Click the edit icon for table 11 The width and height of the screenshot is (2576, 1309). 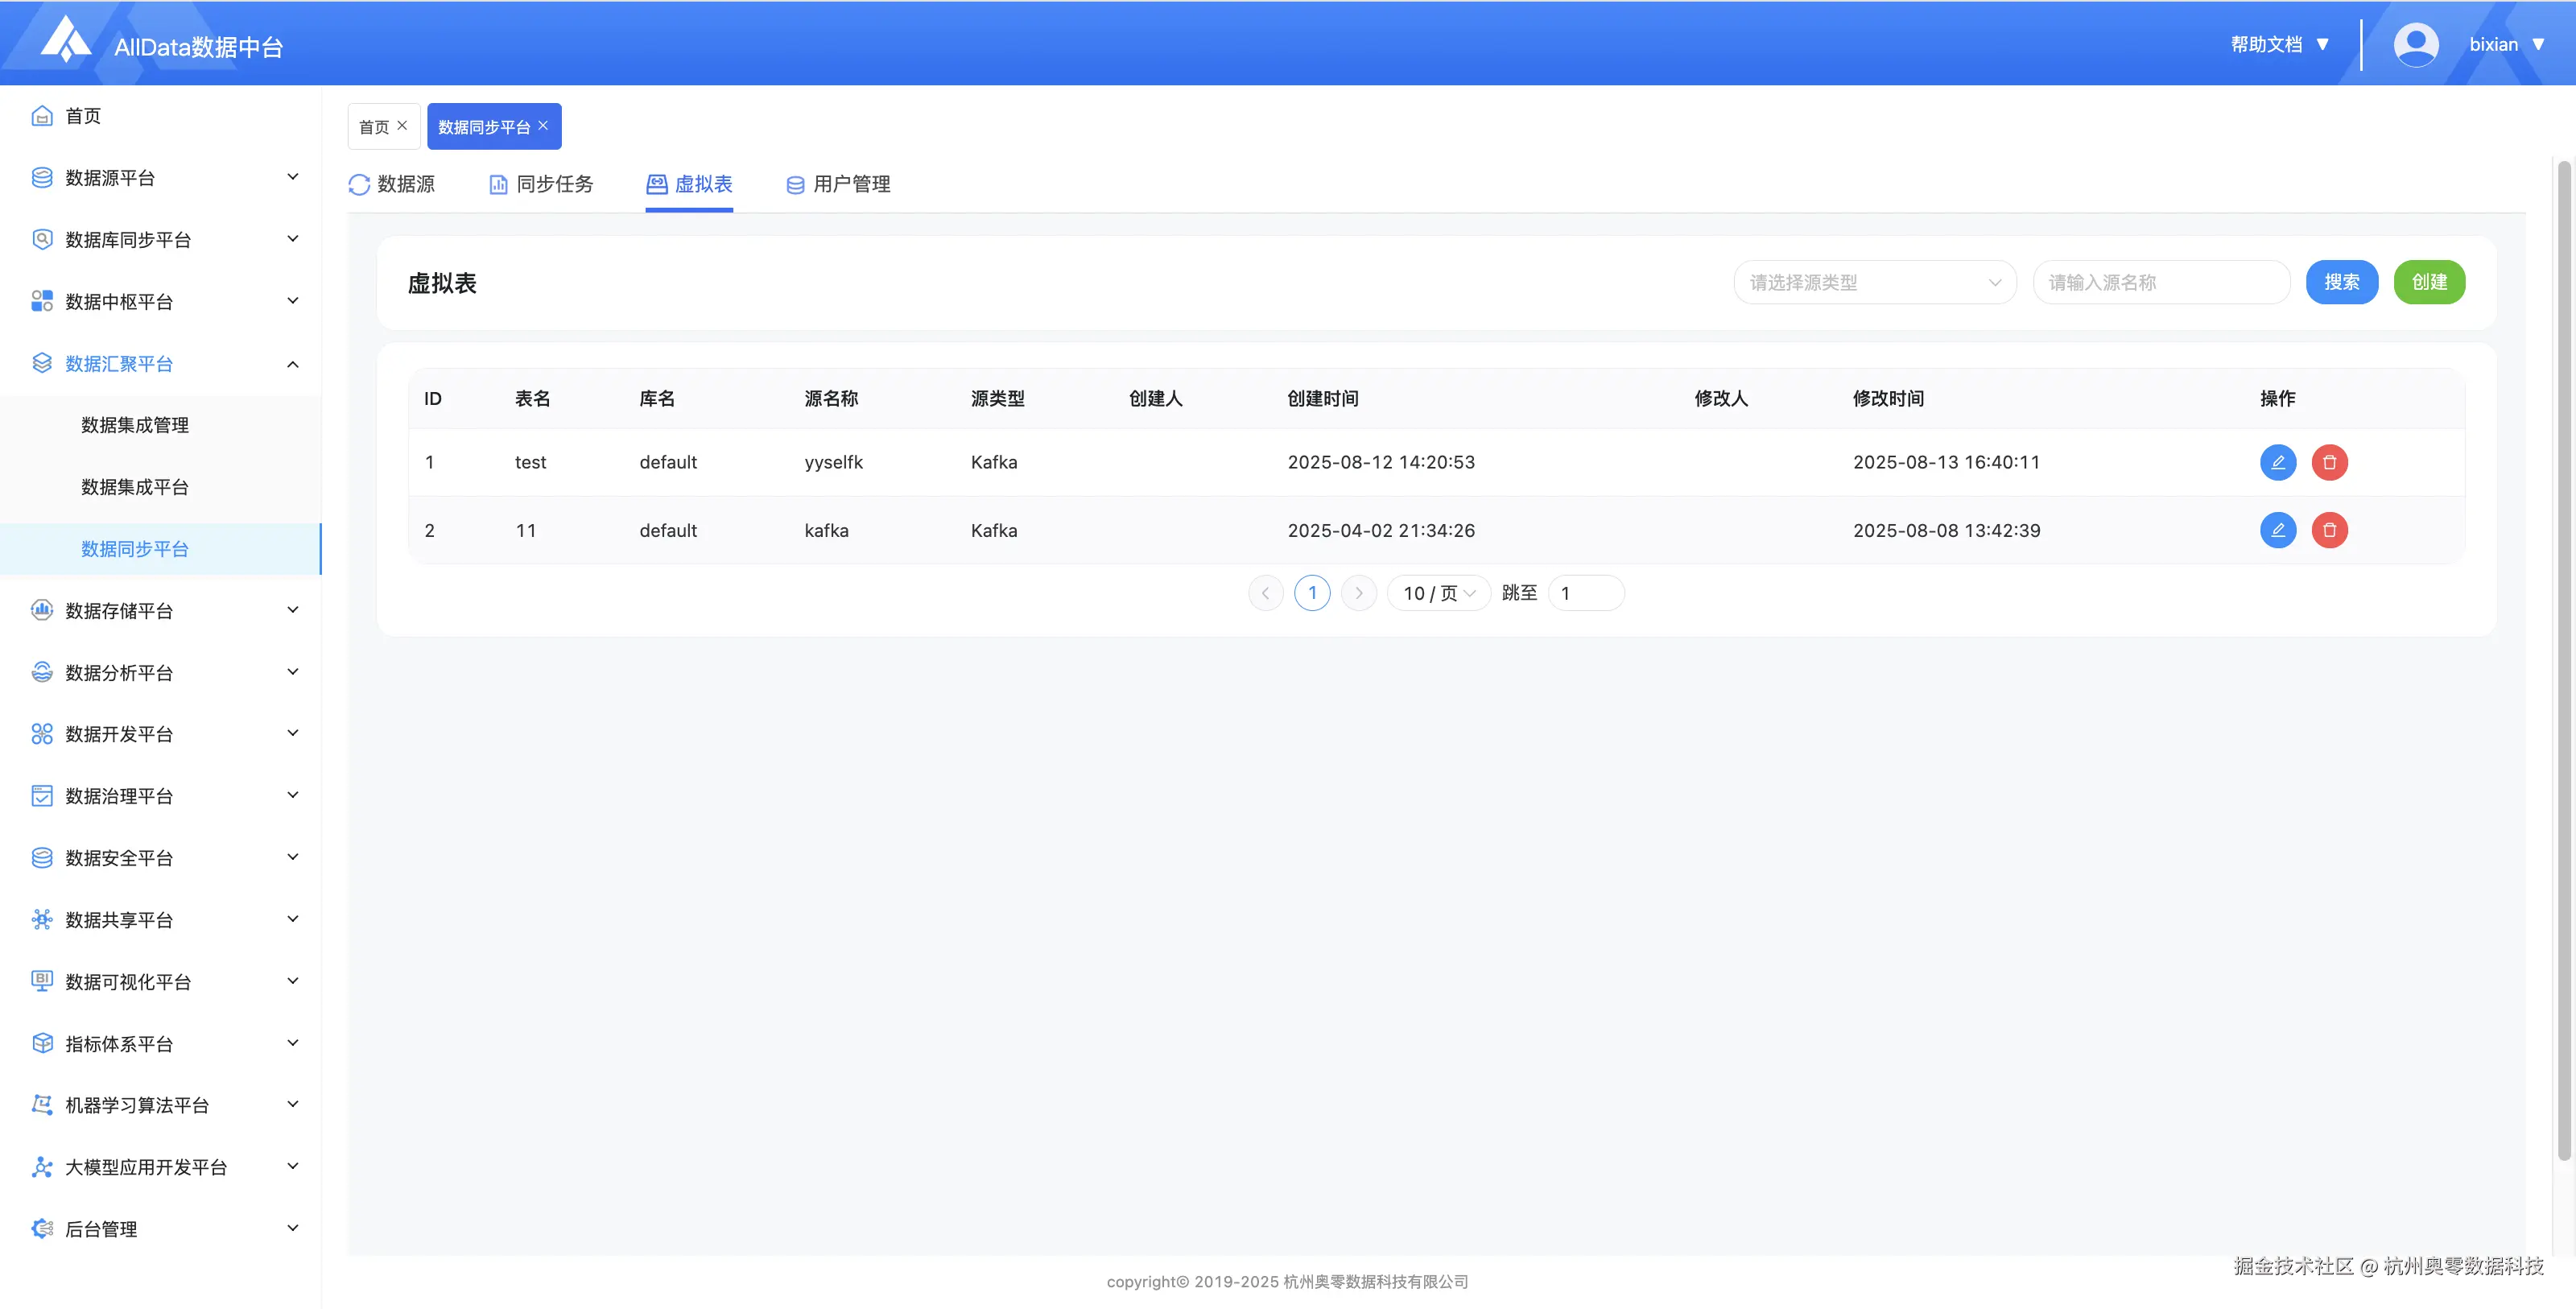pyautogui.click(x=2277, y=530)
